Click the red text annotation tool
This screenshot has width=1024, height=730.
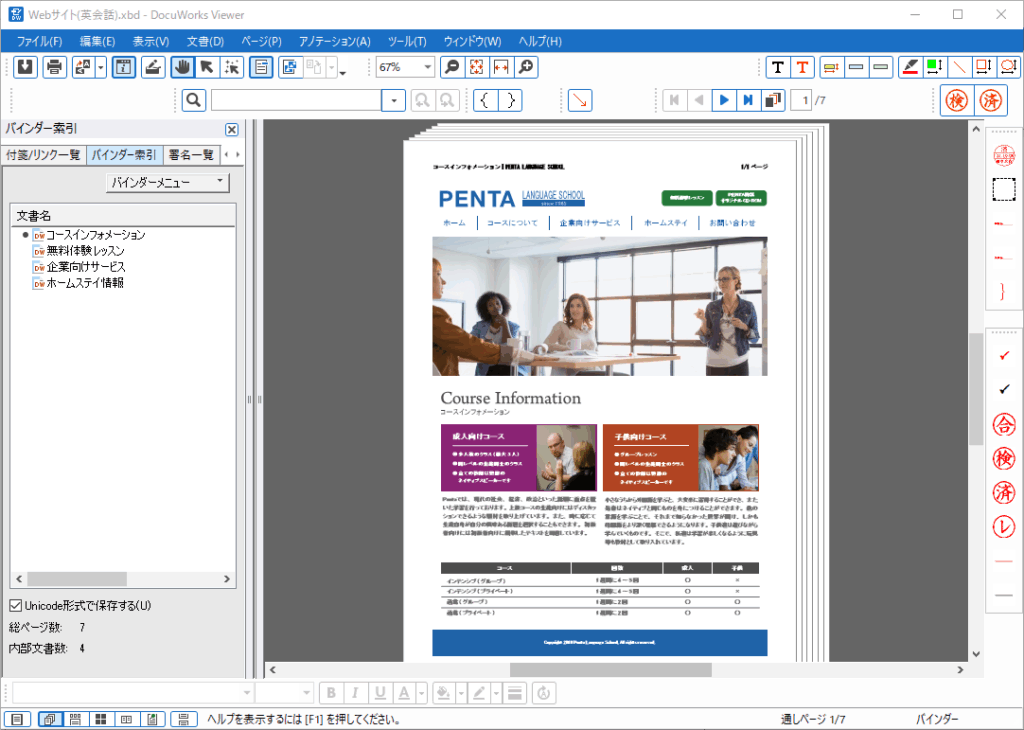(x=802, y=67)
